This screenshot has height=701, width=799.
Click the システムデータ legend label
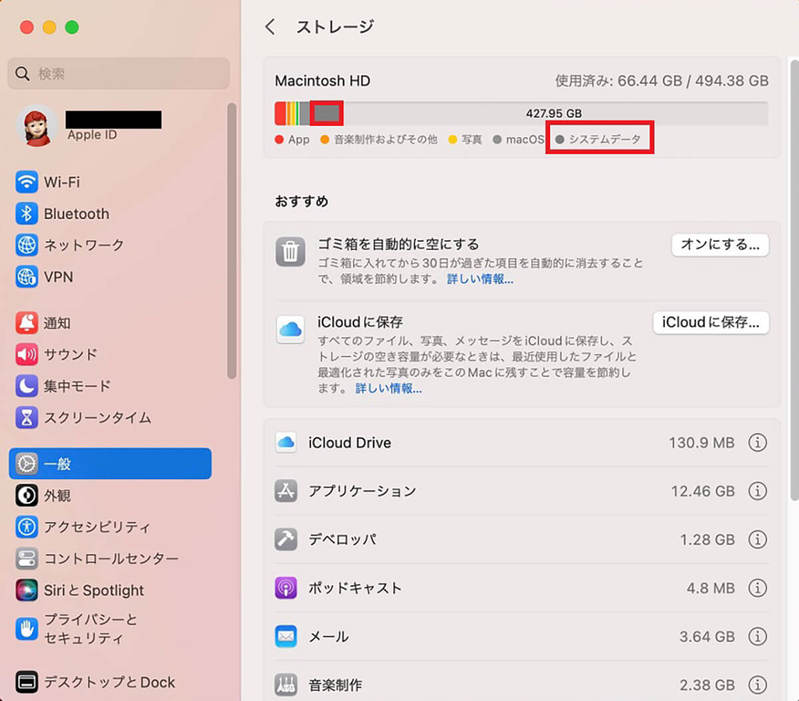[x=604, y=140]
